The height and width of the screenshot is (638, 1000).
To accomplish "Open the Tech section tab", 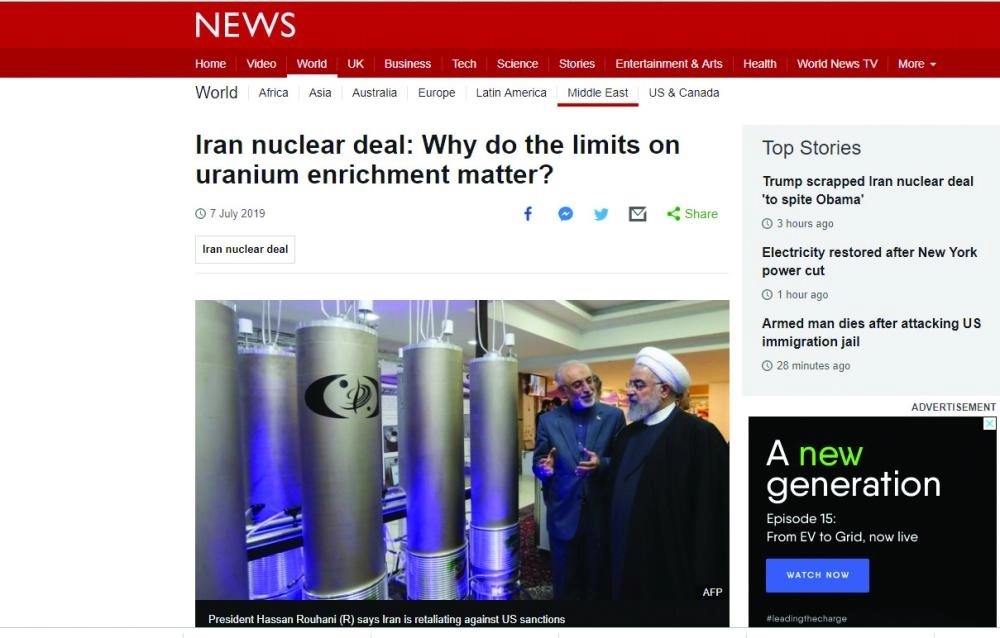I will pos(464,64).
